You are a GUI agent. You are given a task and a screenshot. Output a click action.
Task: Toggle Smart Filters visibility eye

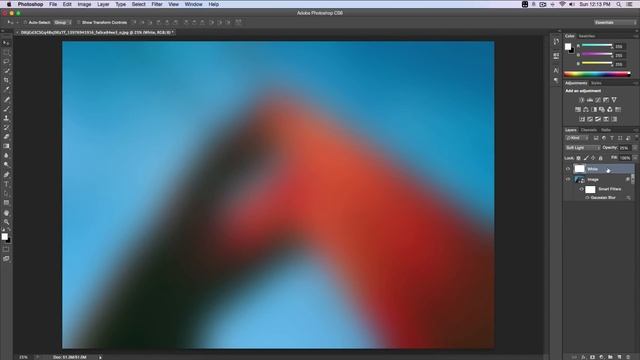581,189
